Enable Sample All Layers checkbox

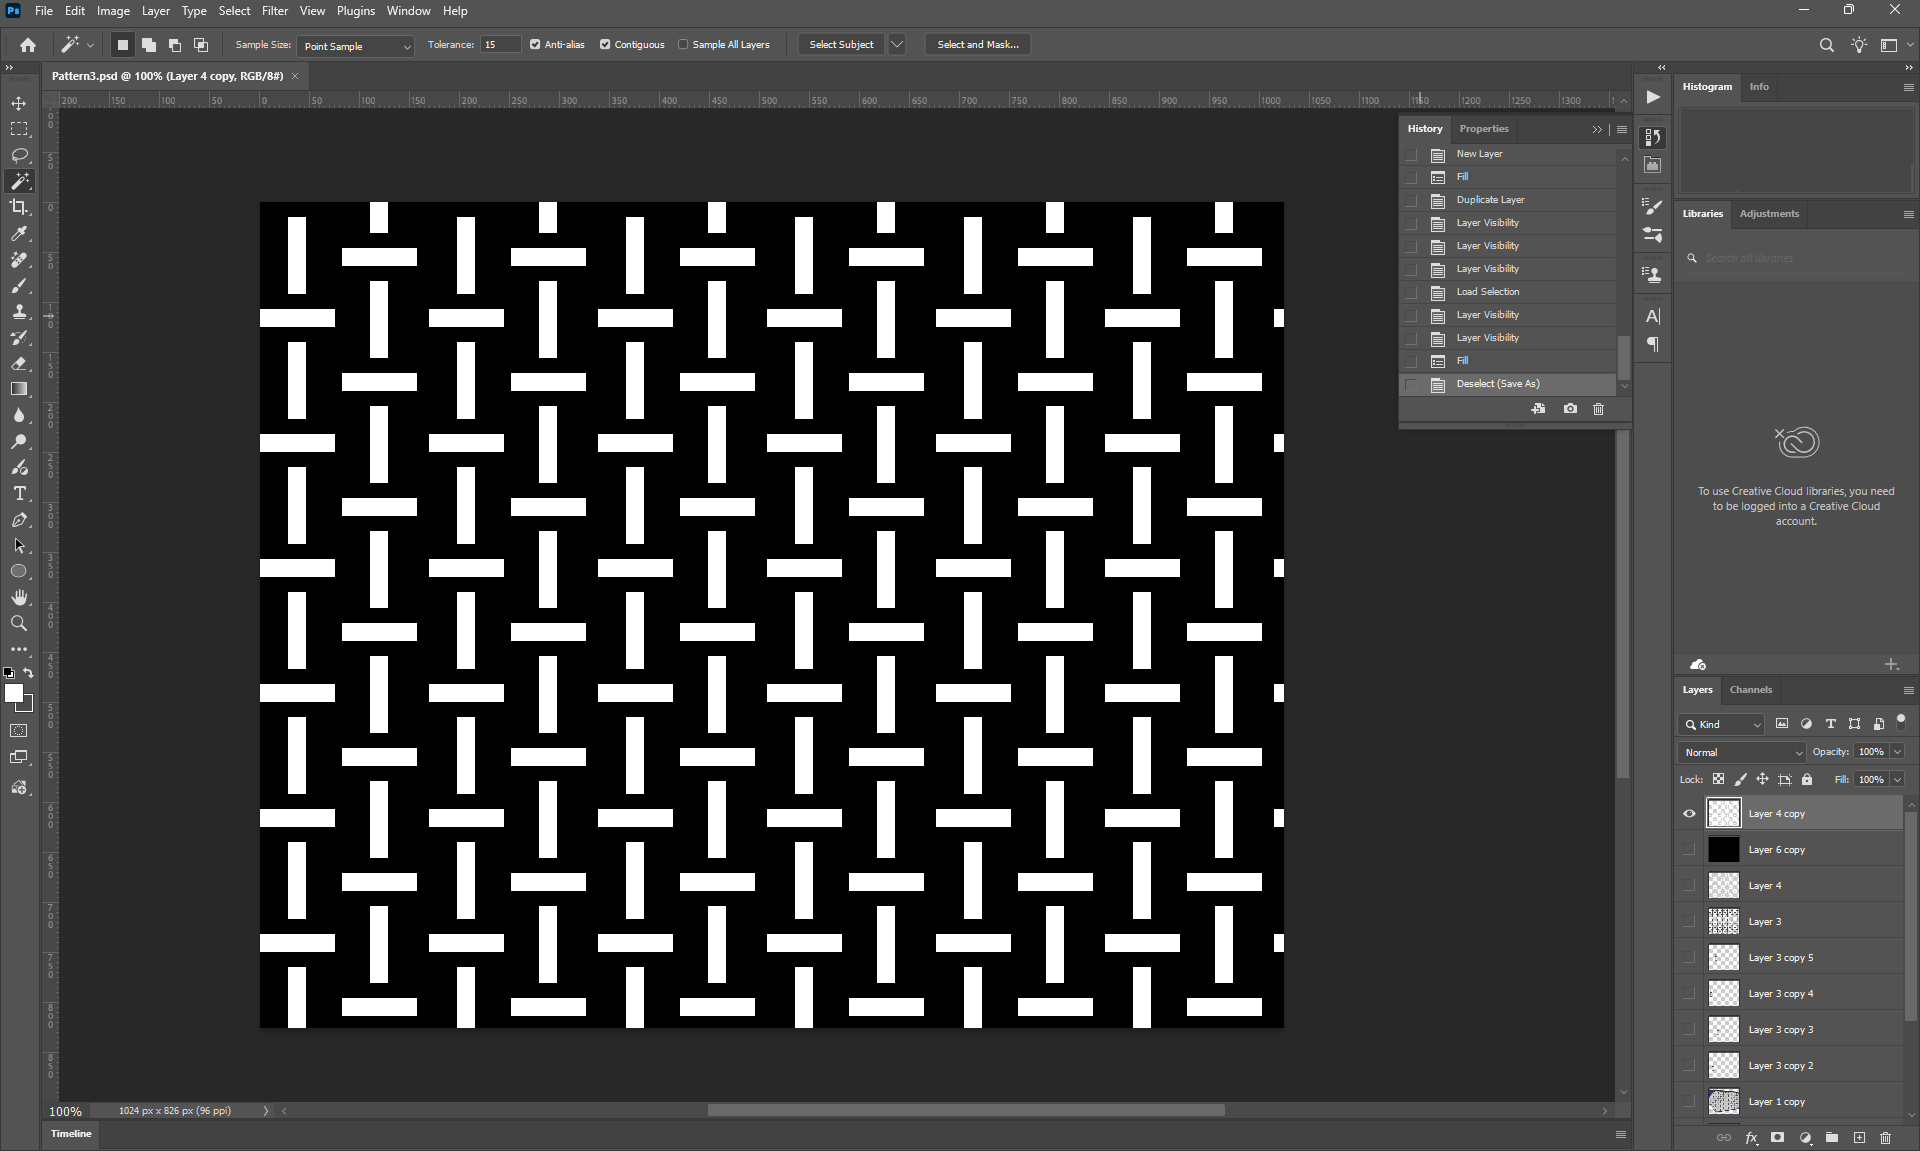[683, 44]
